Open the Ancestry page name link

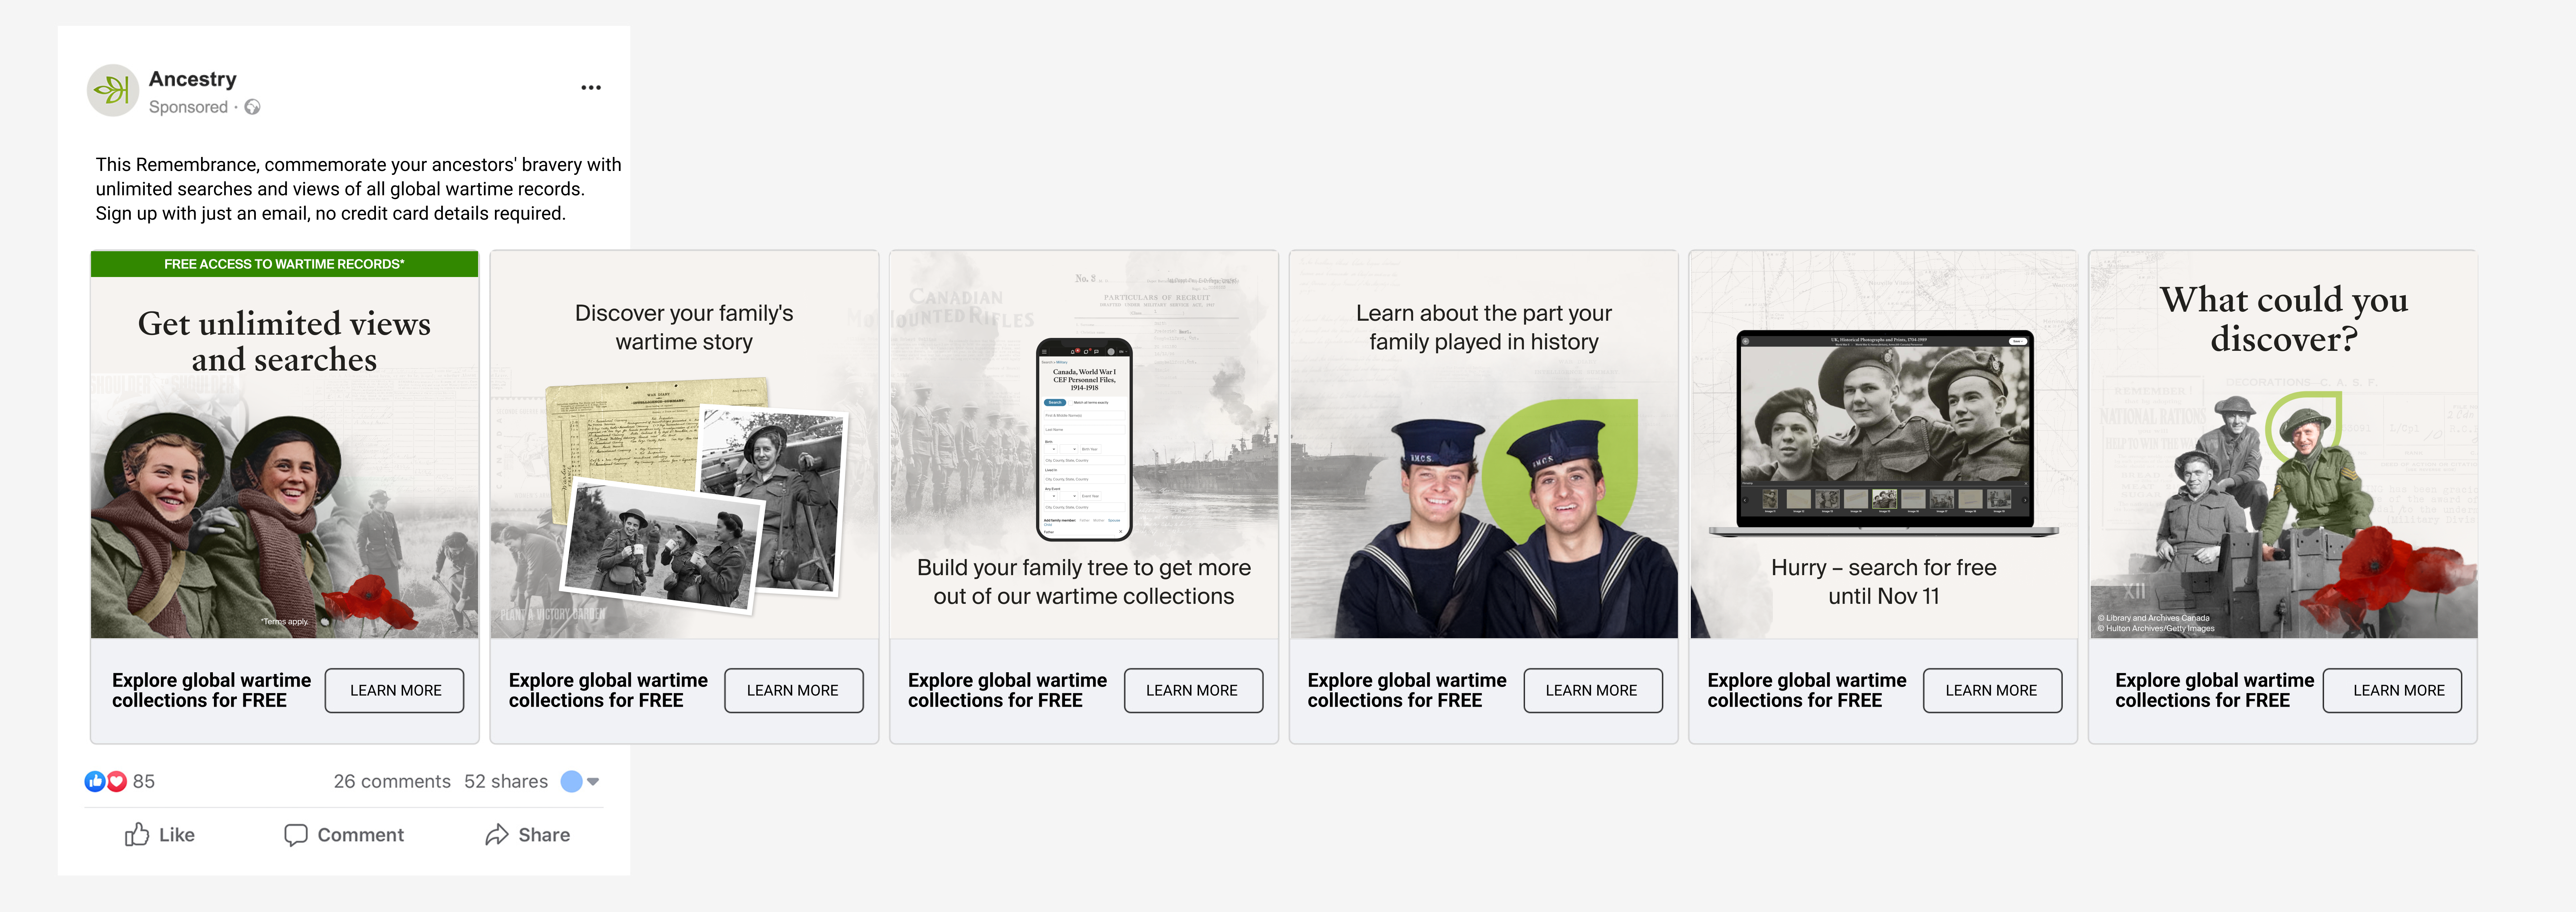[193, 79]
